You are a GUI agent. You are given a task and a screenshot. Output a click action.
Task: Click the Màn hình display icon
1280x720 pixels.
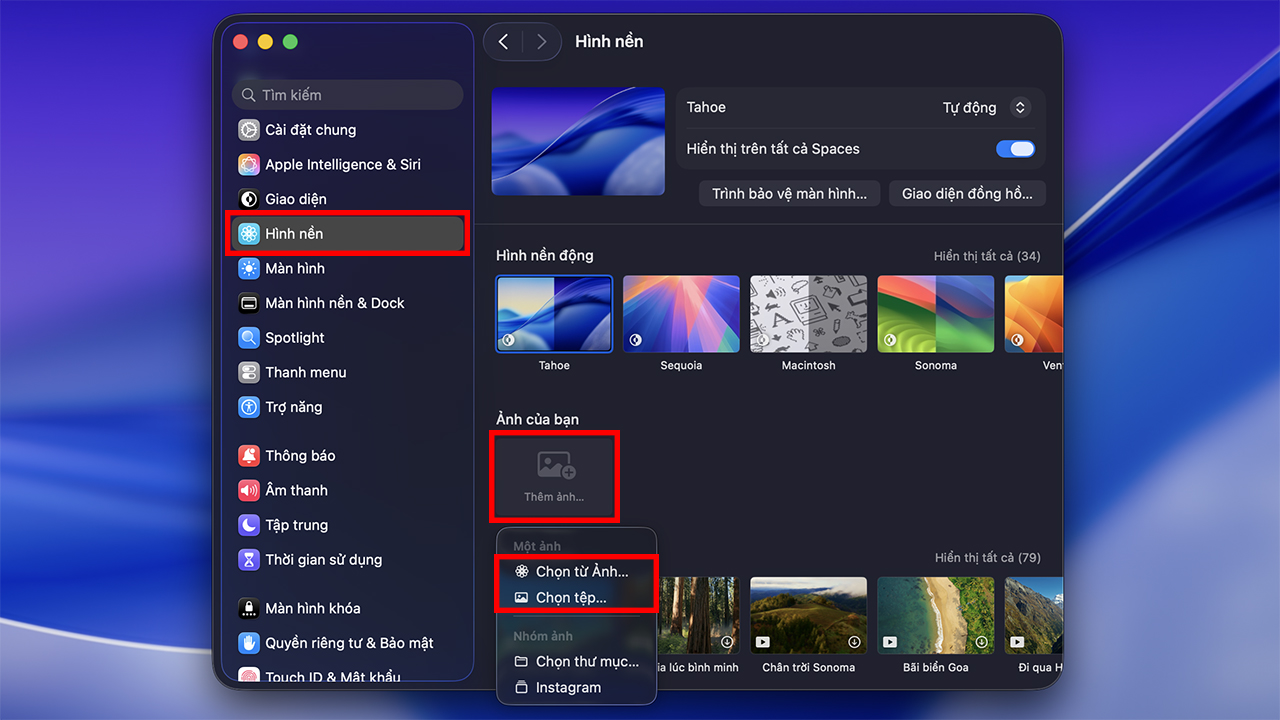tap(249, 268)
